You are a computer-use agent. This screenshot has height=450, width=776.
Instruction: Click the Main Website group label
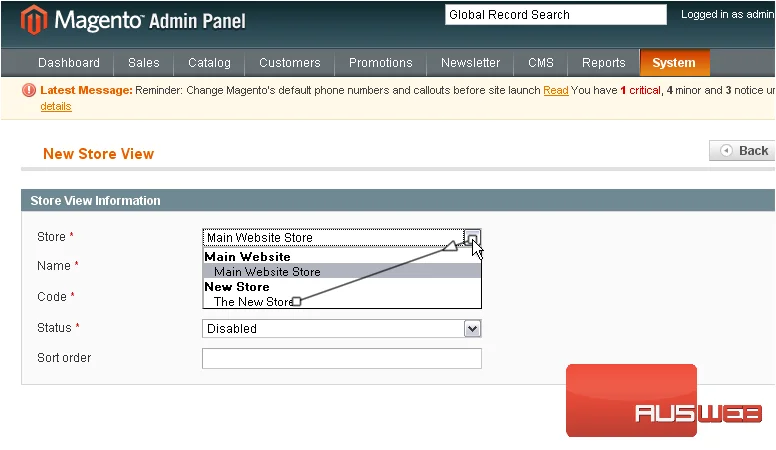[x=247, y=257]
